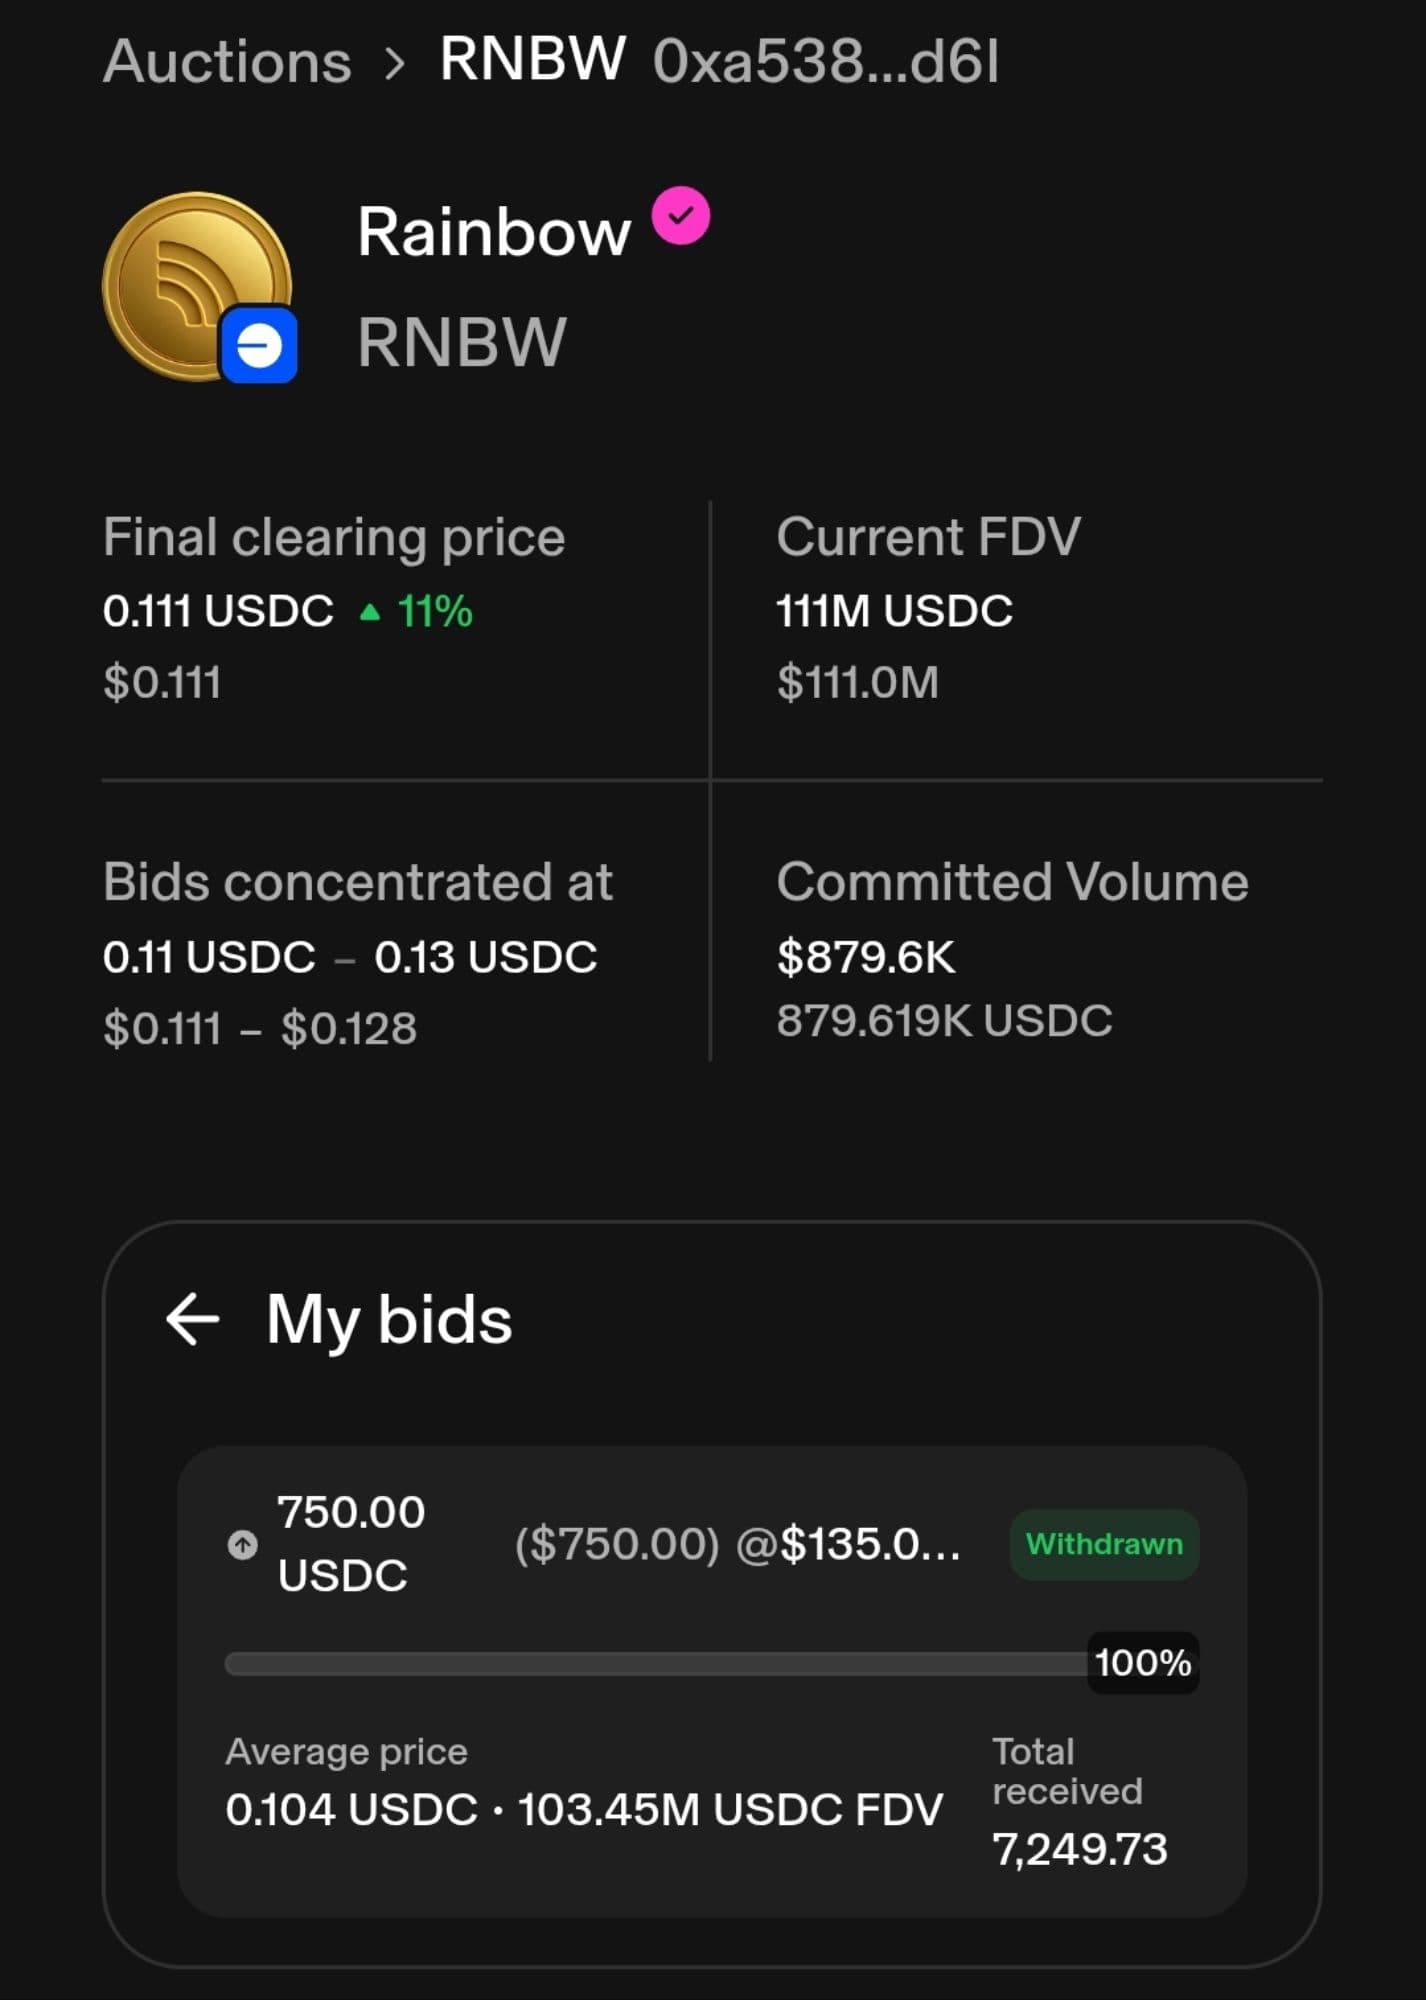
Task: Click the back arrow beside My bids
Action: (192, 1319)
